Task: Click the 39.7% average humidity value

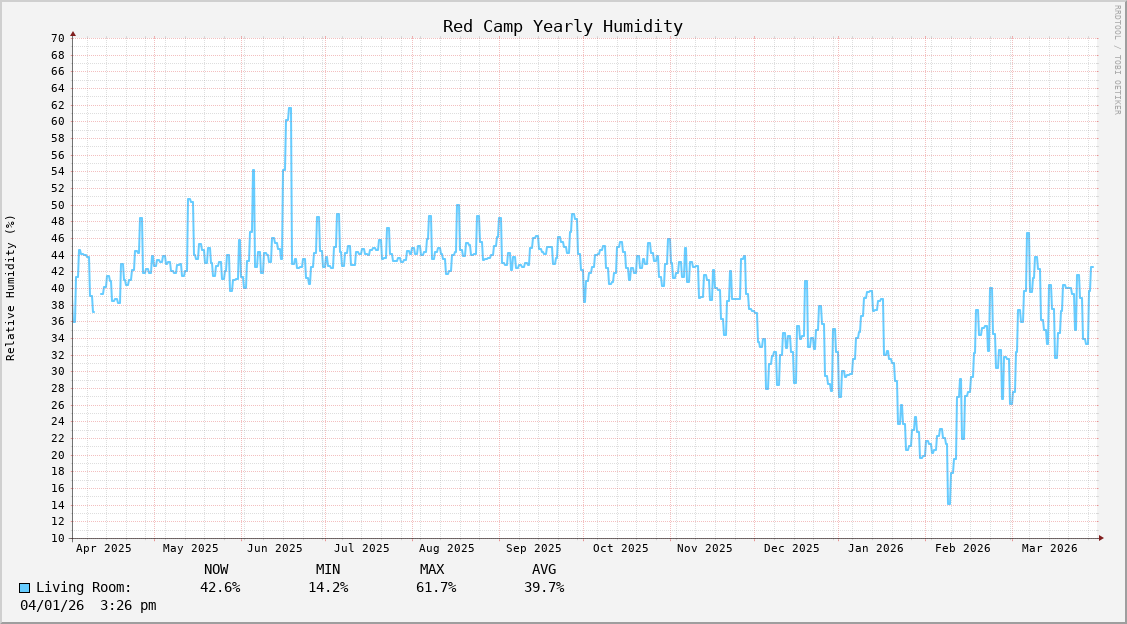Action: coord(544,588)
